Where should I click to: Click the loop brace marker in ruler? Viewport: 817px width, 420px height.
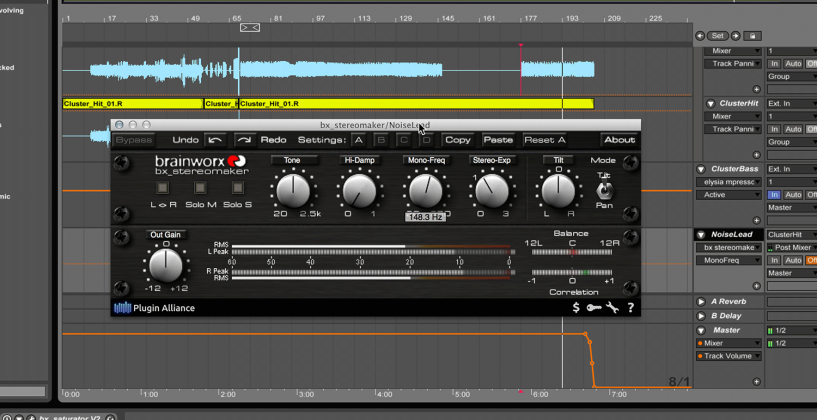[250, 27]
